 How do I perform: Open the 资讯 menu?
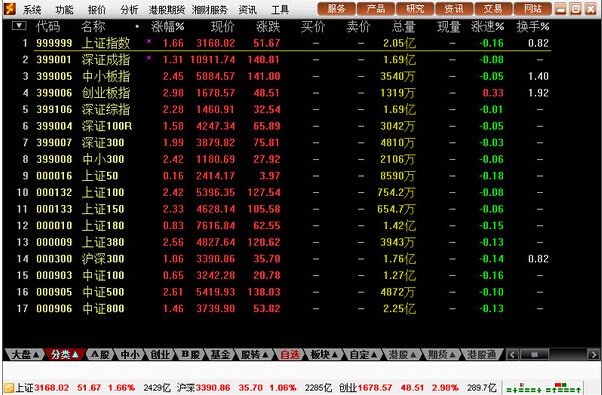coord(247,9)
